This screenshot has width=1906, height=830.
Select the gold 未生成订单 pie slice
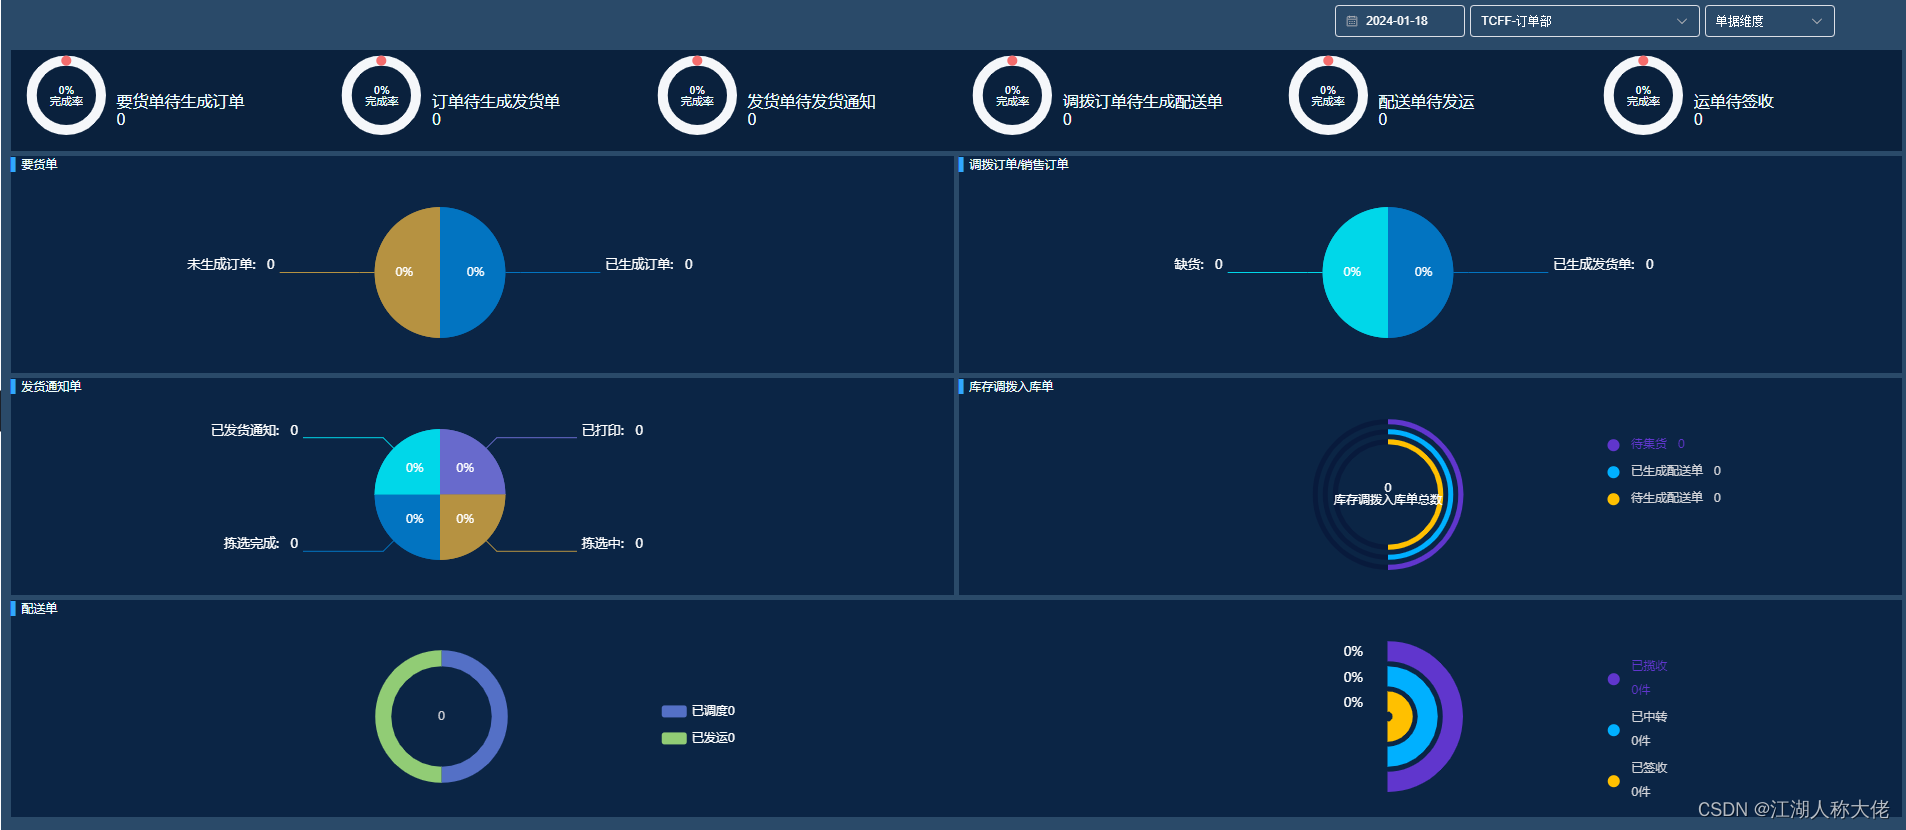(407, 272)
